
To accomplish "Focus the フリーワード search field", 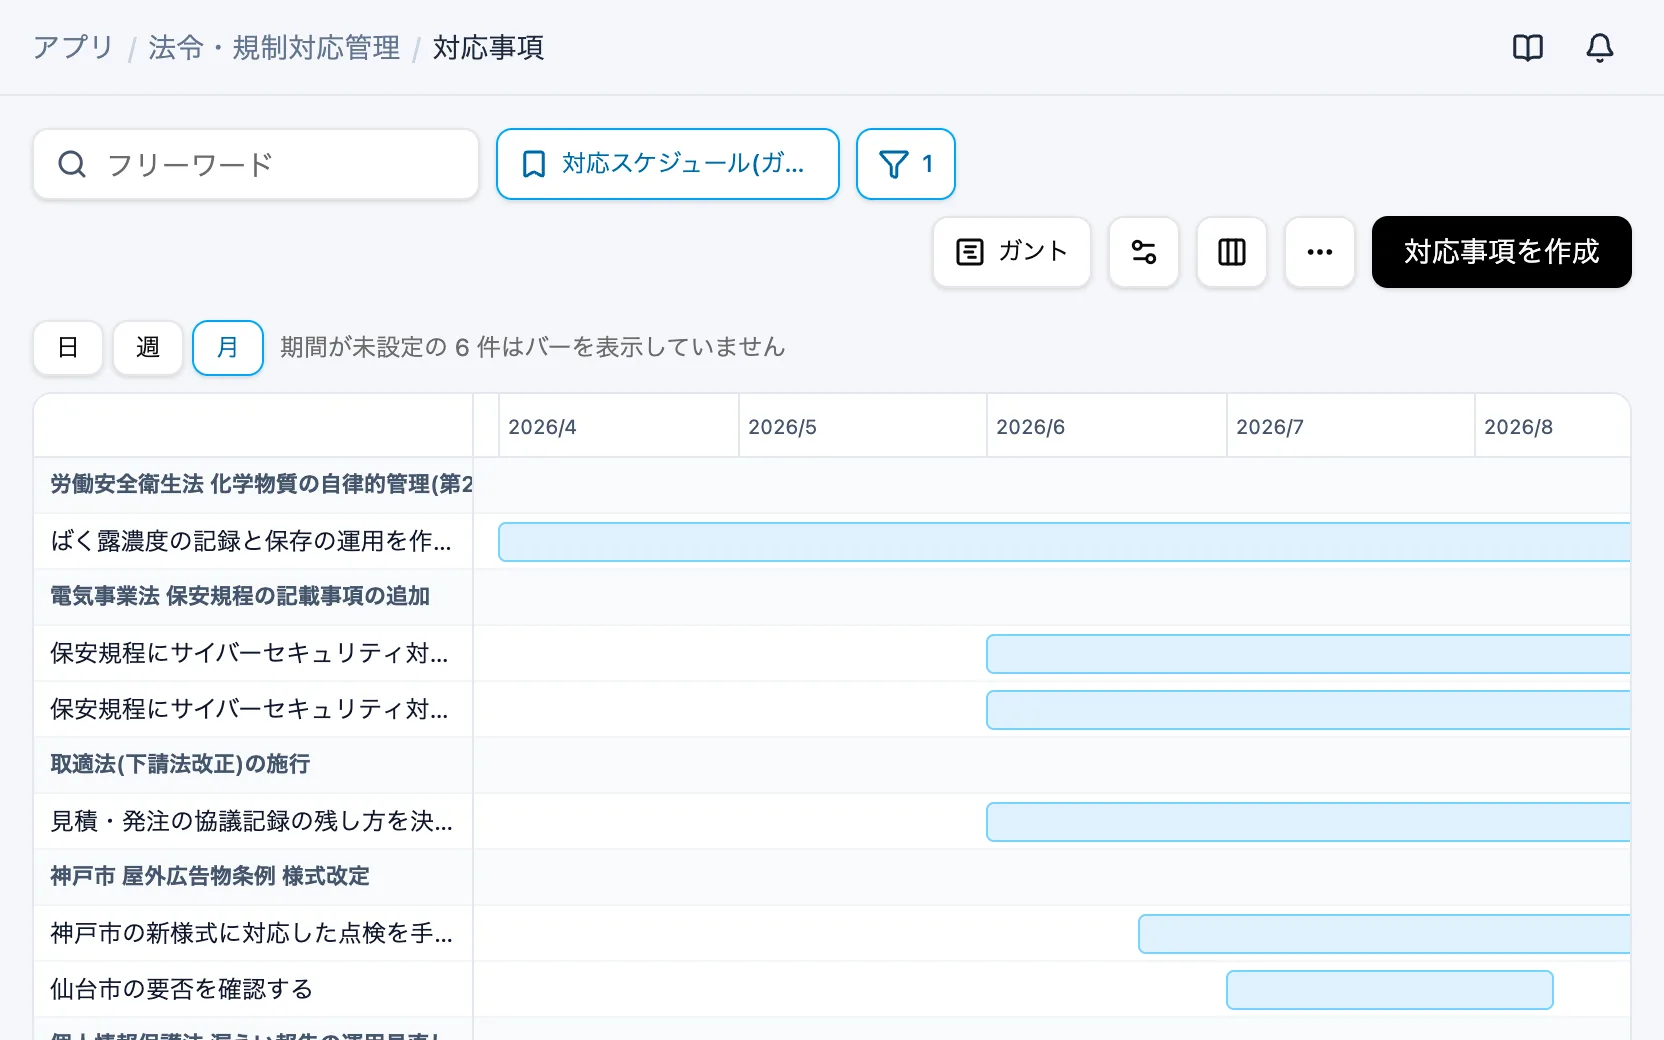I will click(x=256, y=164).
